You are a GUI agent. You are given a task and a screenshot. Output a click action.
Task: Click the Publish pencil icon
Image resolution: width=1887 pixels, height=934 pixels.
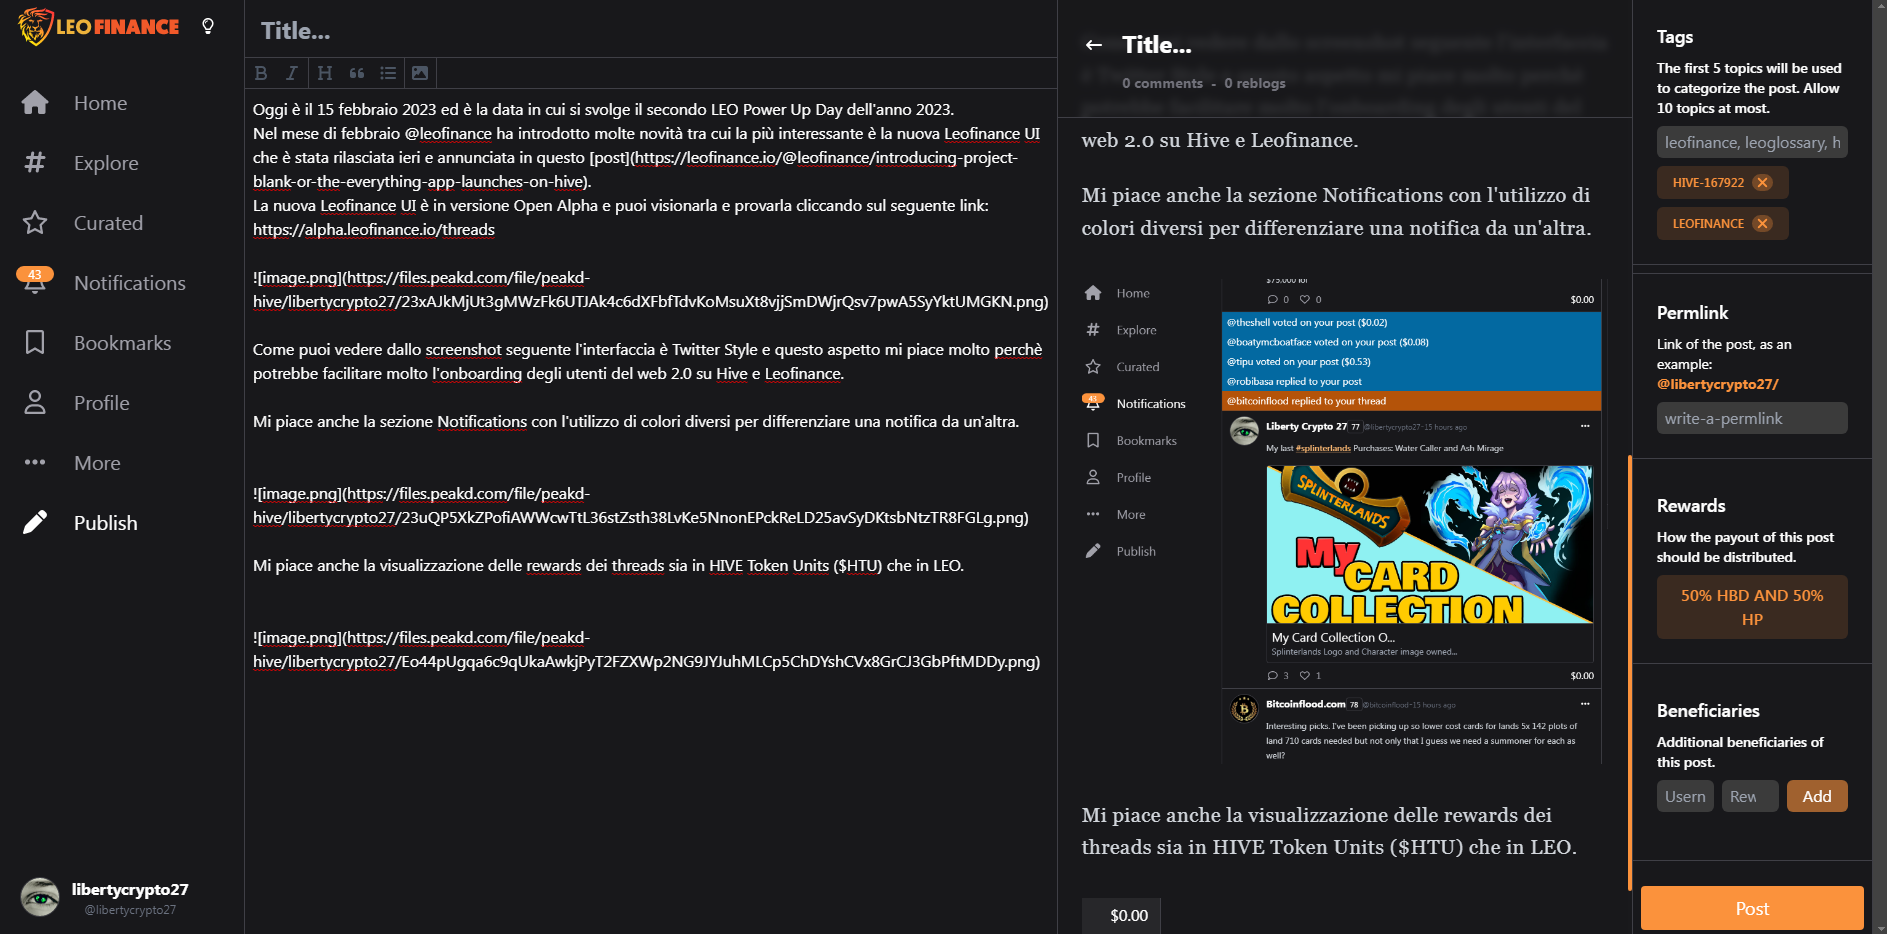click(35, 522)
